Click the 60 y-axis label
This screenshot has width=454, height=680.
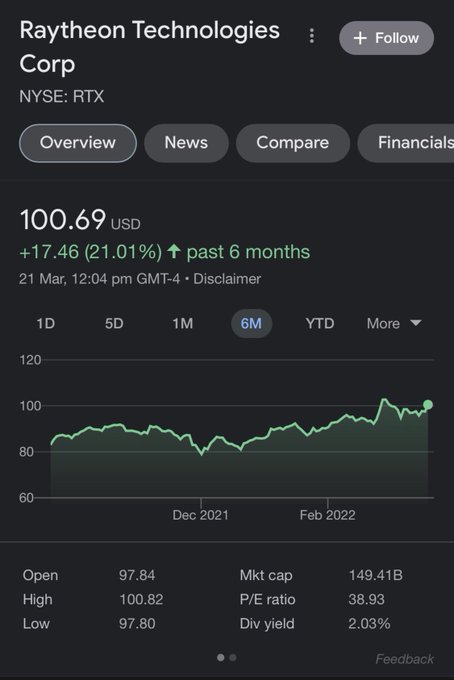(26, 497)
